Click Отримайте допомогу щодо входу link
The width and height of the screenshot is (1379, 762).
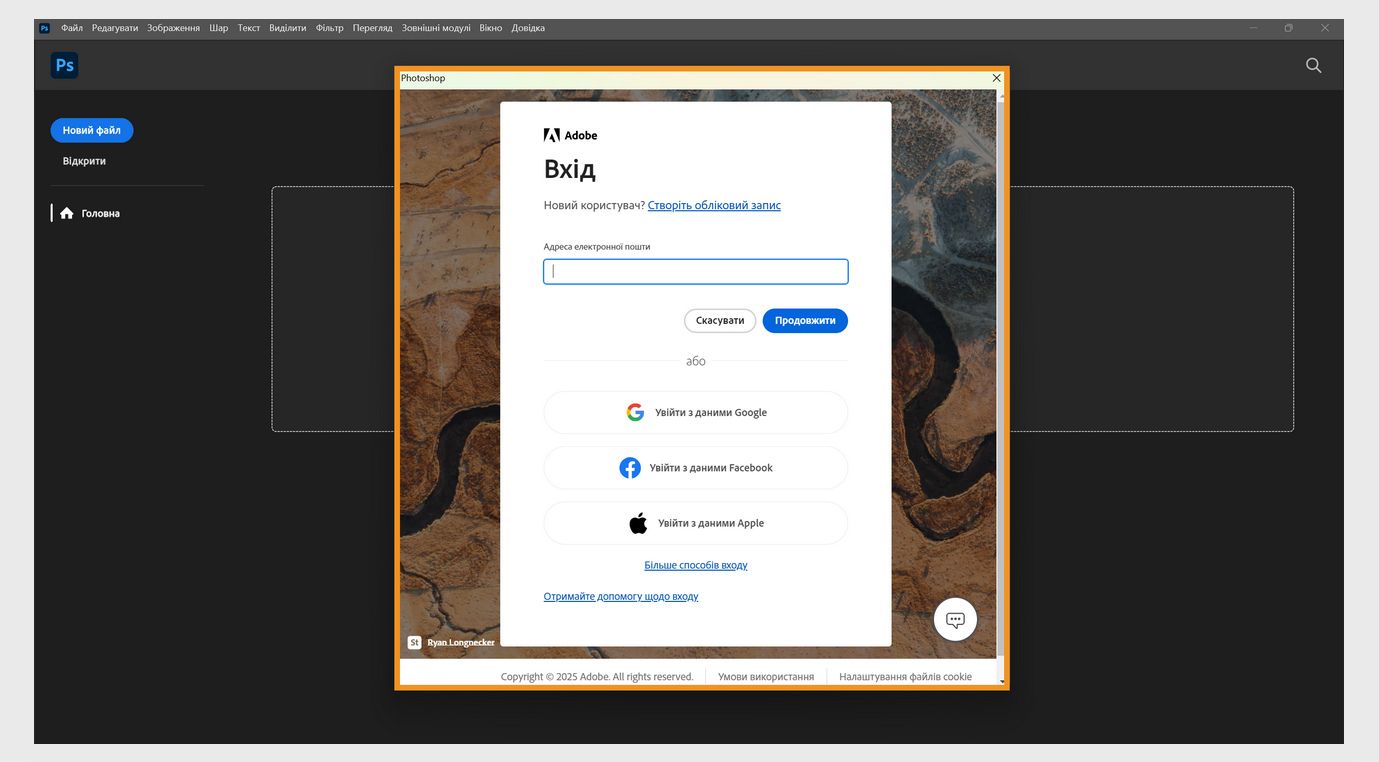point(621,596)
